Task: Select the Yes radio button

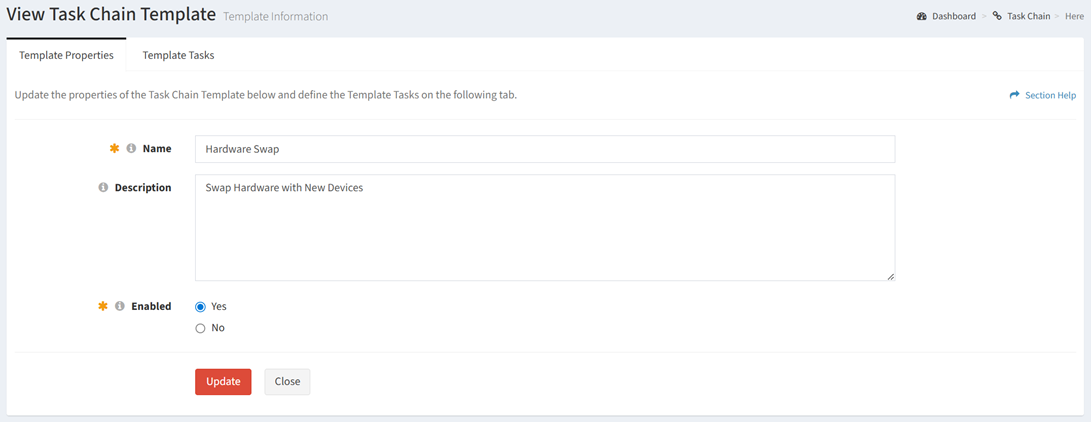Action: (x=200, y=307)
